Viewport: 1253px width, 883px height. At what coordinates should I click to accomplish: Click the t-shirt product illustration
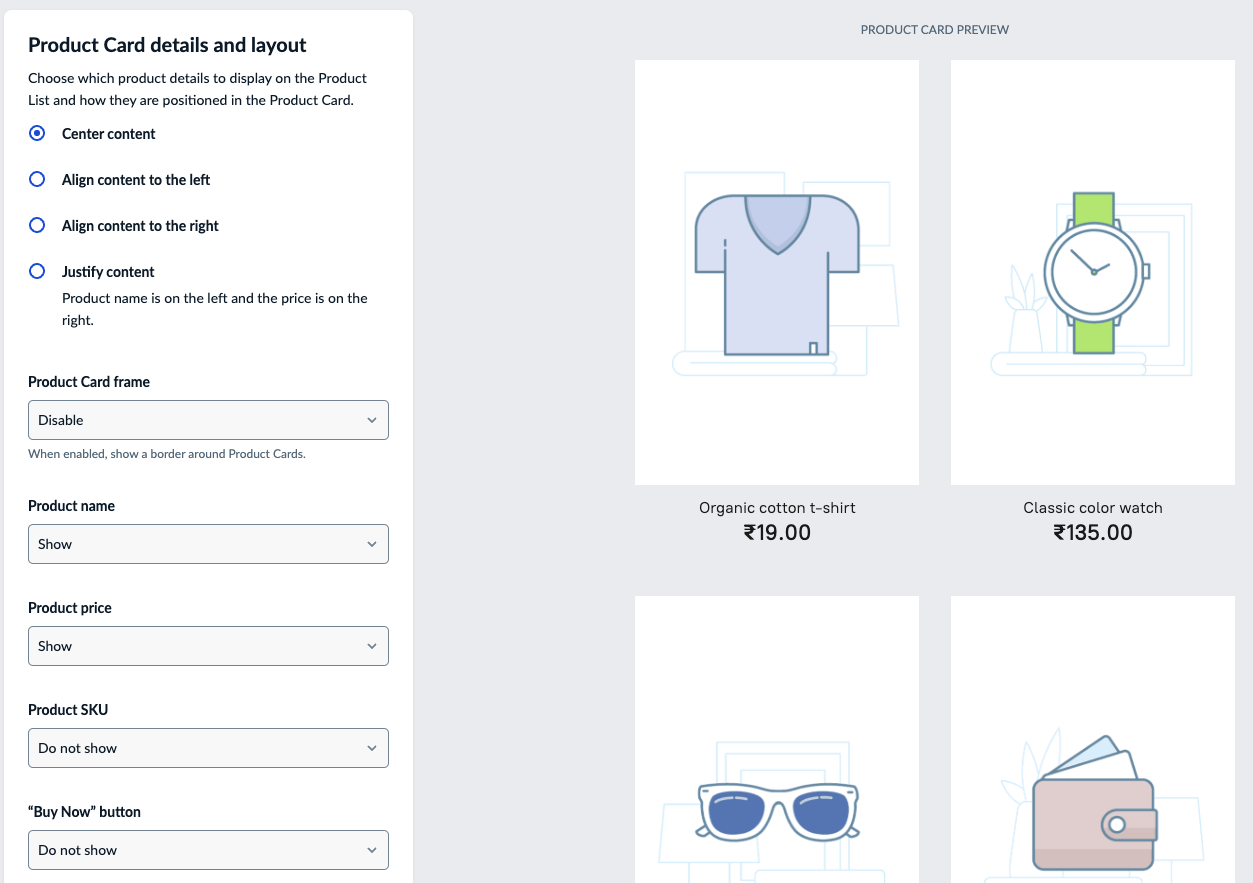[x=777, y=272]
